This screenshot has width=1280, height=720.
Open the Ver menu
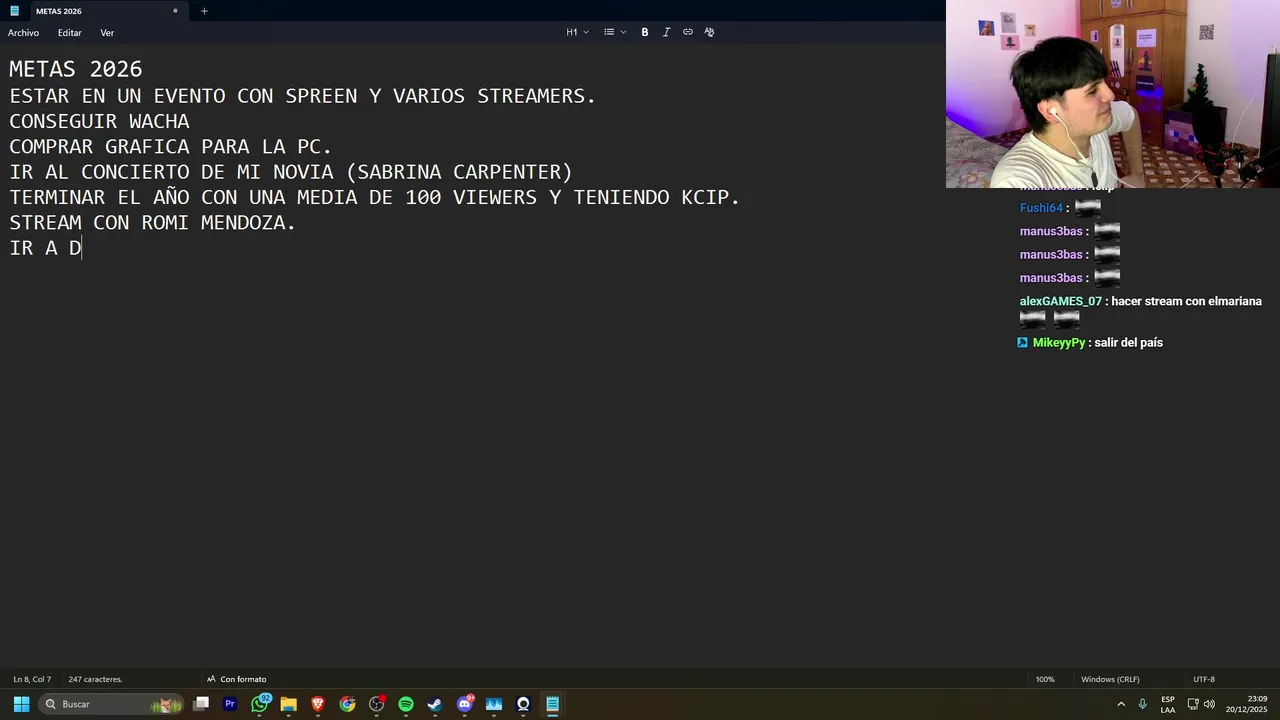[107, 33]
